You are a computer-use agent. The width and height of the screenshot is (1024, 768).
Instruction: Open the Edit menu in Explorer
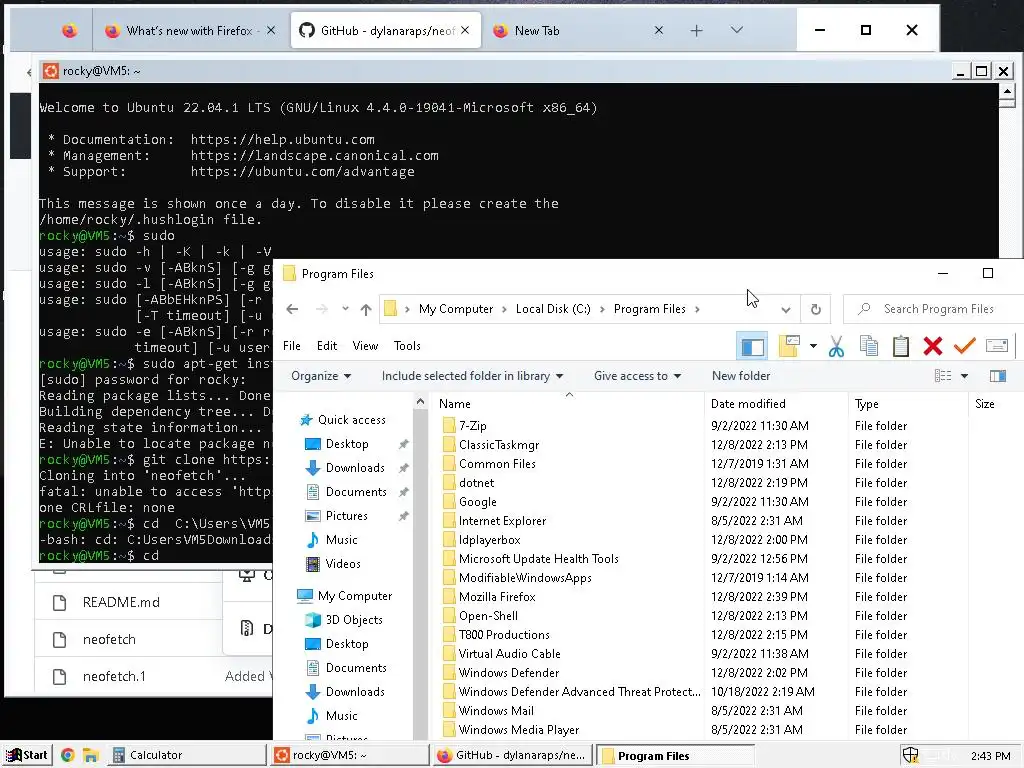[x=327, y=346]
